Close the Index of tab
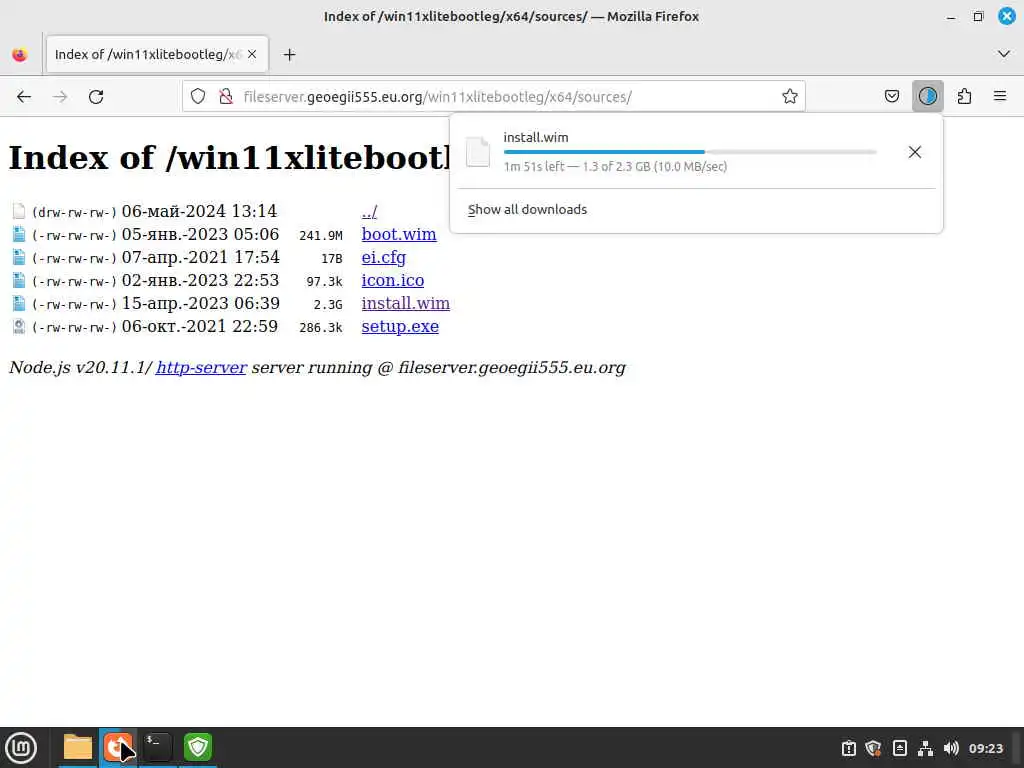Screen dimensions: 1024x768 click(x=252, y=54)
